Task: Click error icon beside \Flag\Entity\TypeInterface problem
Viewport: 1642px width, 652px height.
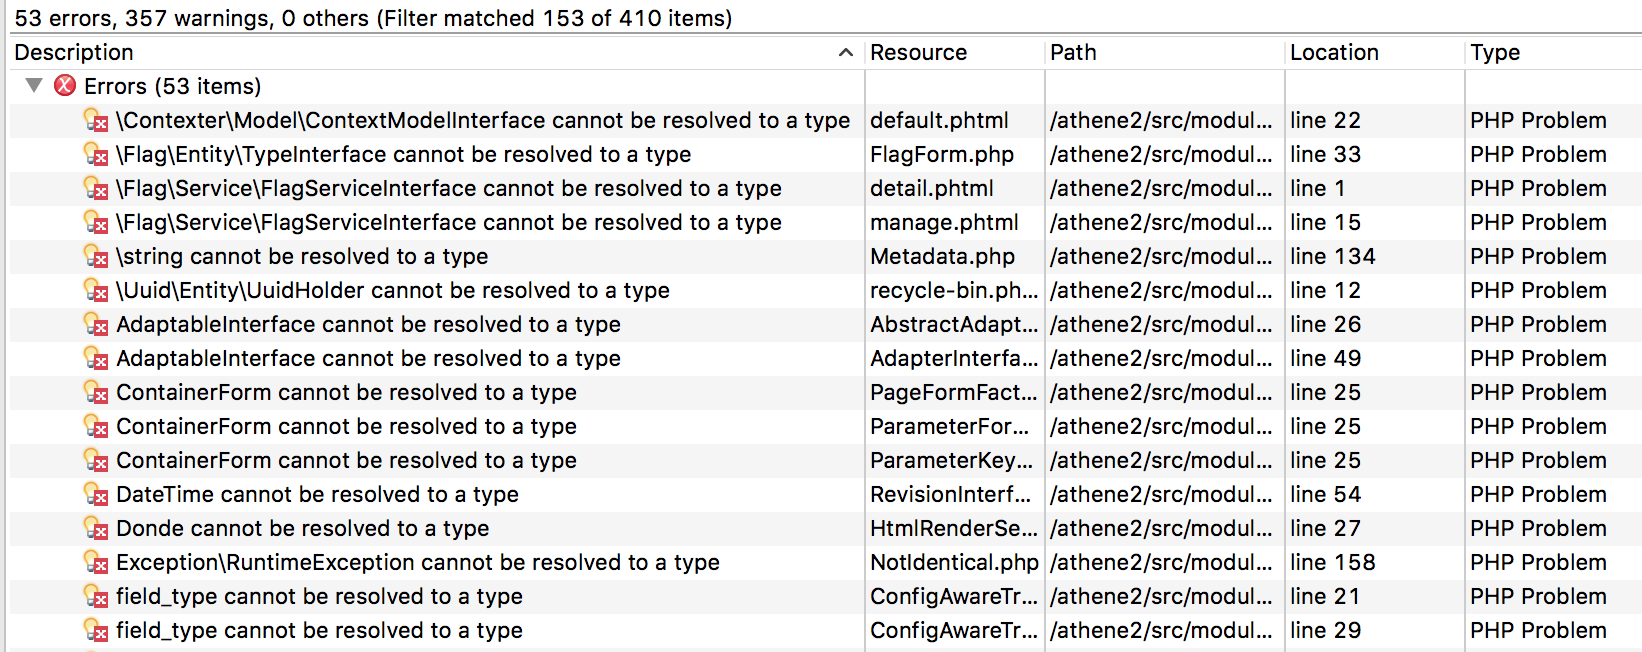Action: click(x=96, y=155)
